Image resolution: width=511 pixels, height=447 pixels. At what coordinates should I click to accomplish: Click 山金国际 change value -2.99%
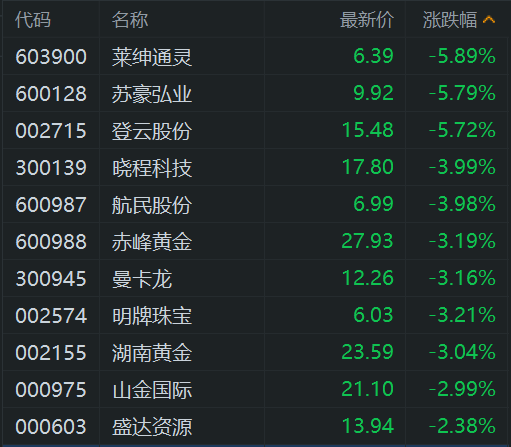(462, 389)
